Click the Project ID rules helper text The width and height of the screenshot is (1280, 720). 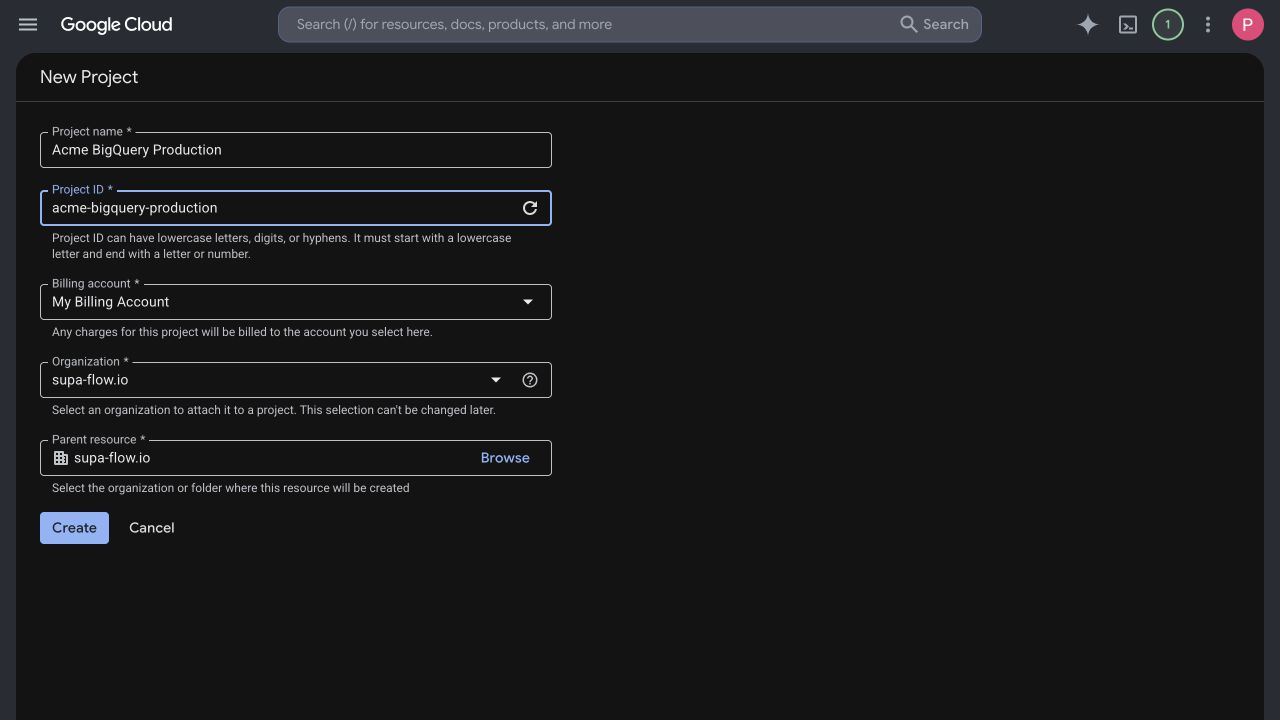(282, 246)
